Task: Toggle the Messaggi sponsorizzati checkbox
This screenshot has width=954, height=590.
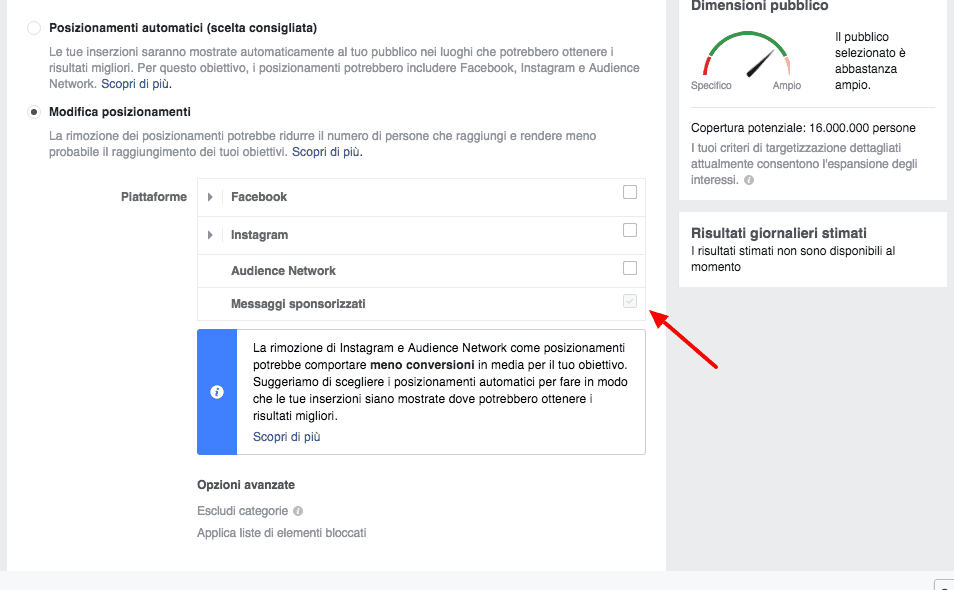Action: click(630, 301)
